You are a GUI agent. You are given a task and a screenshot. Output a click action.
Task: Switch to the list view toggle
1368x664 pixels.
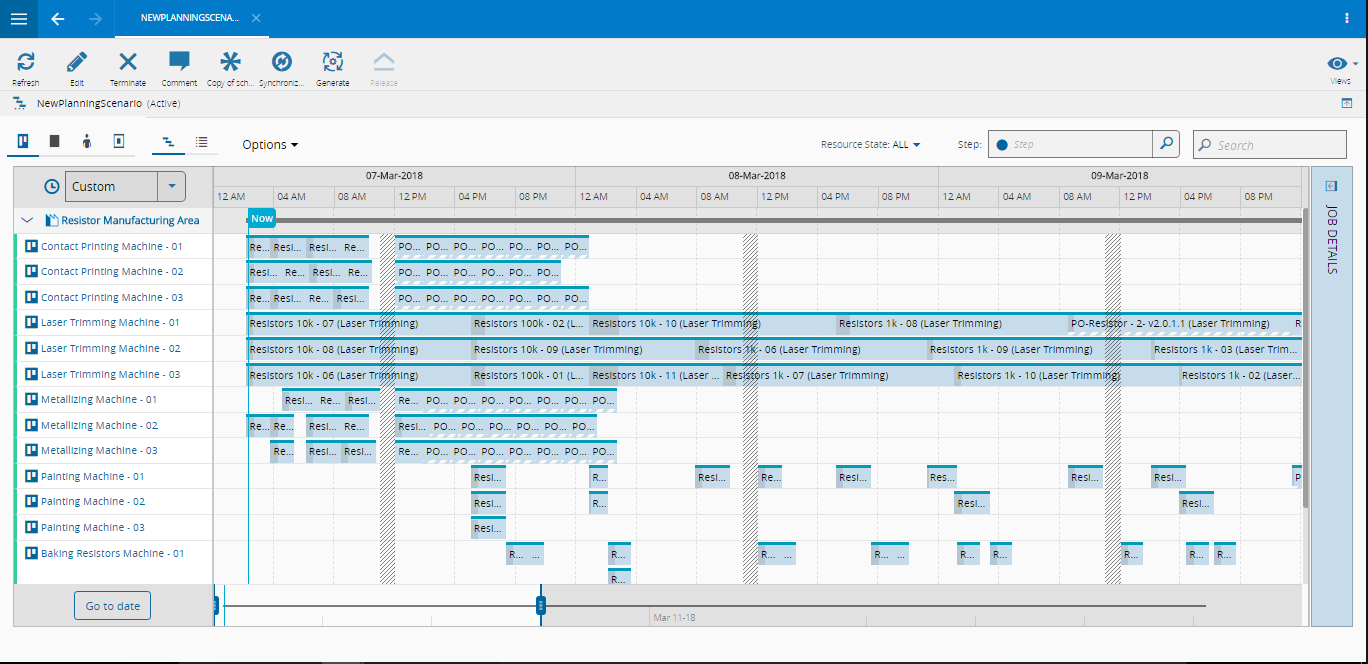tap(201, 142)
